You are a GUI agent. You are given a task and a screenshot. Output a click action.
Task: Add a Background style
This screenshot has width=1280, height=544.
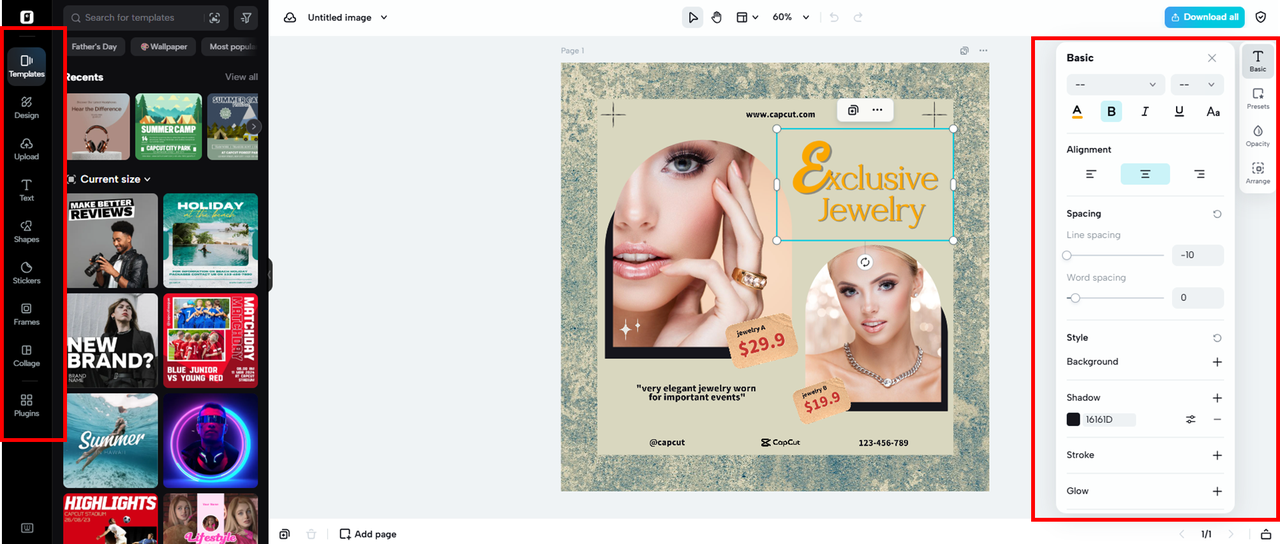1217,362
